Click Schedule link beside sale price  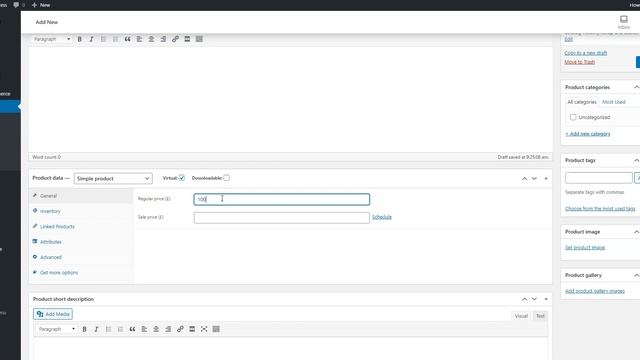382,217
